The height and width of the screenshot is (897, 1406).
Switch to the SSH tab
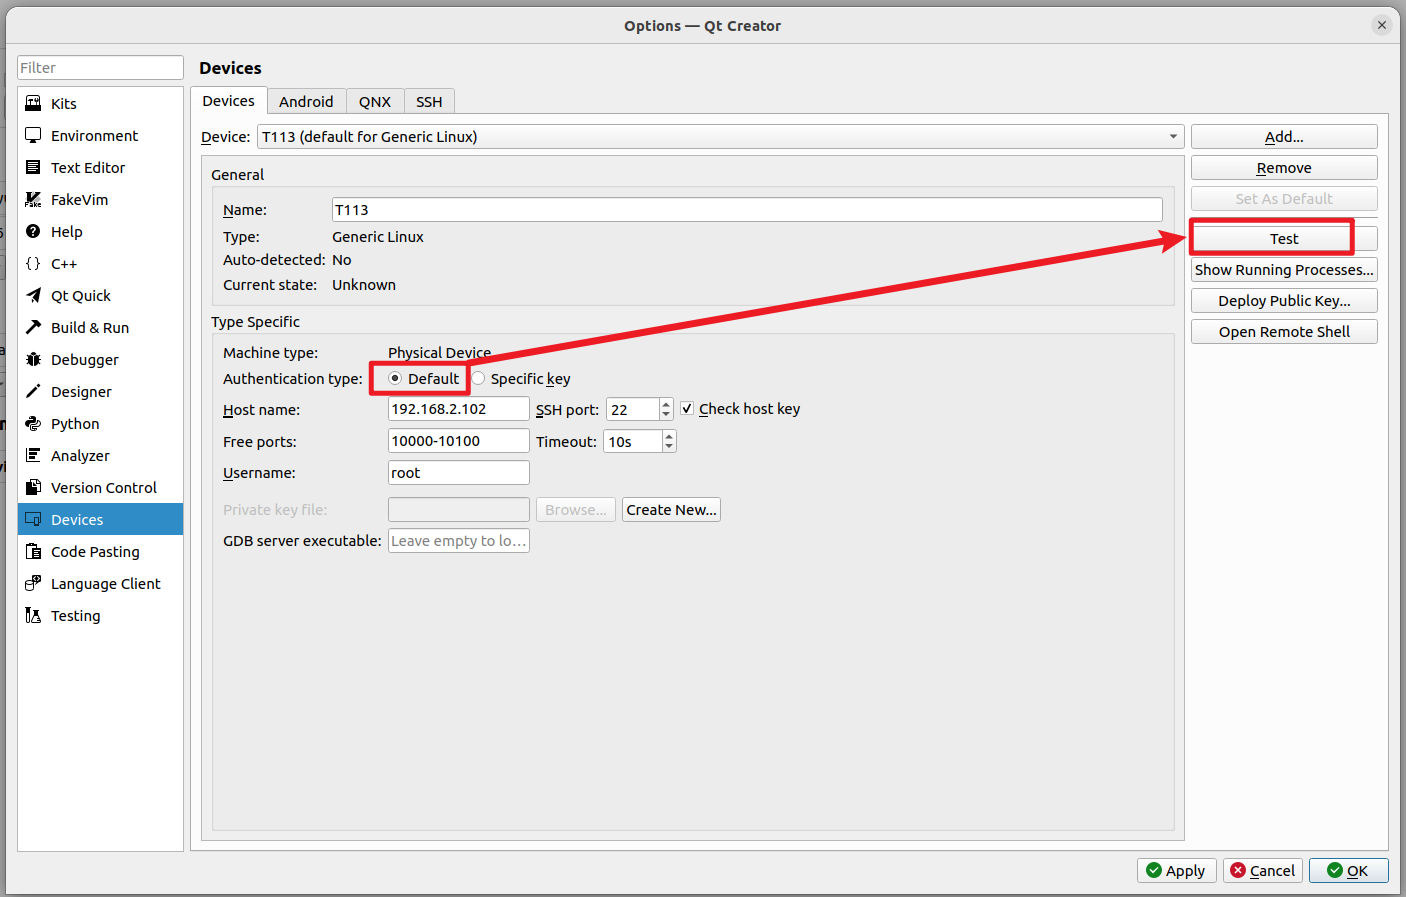429,102
